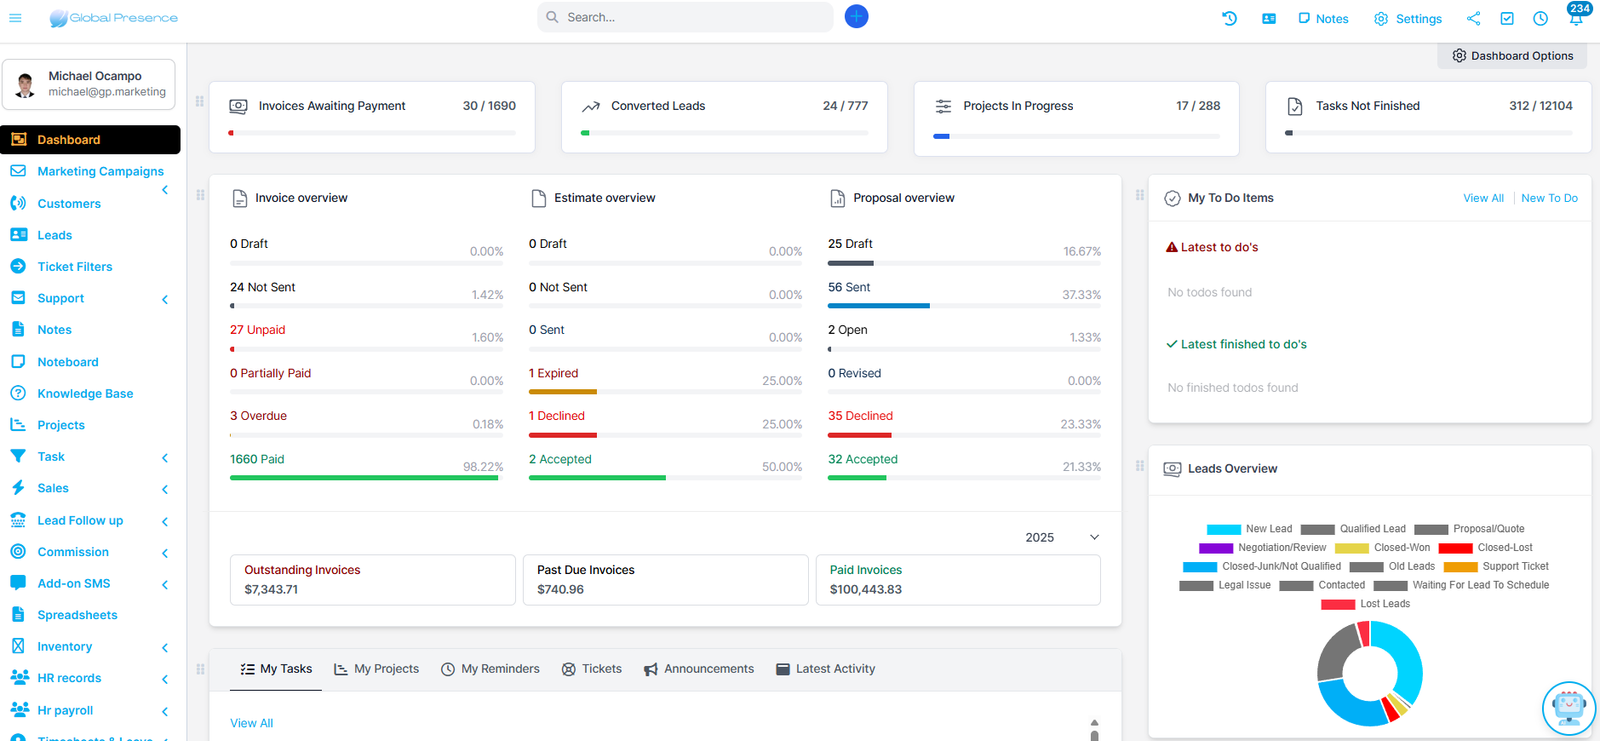
Task: Open the Latest Activity tab
Action: (825, 669)
